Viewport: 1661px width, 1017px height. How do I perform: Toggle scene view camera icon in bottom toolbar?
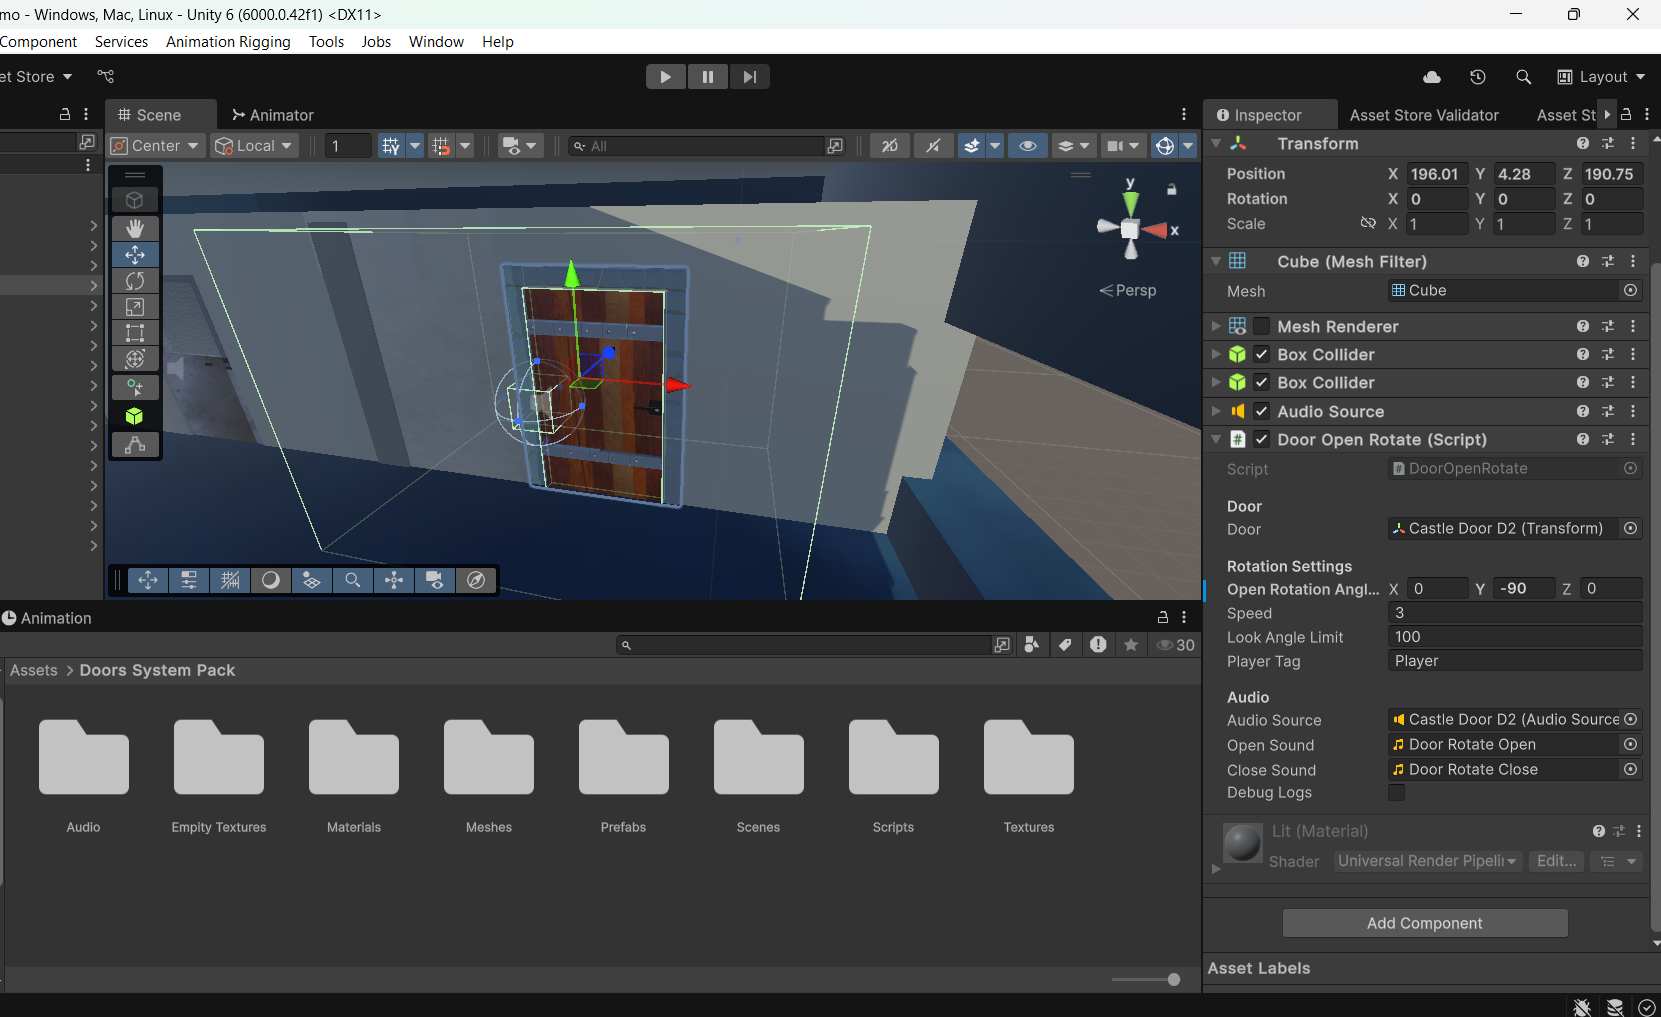click(435, 580)
